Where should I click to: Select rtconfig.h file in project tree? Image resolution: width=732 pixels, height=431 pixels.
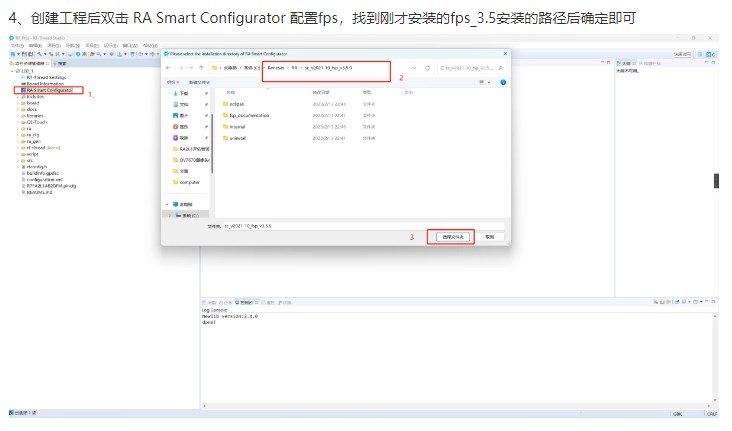coord(34,167)
